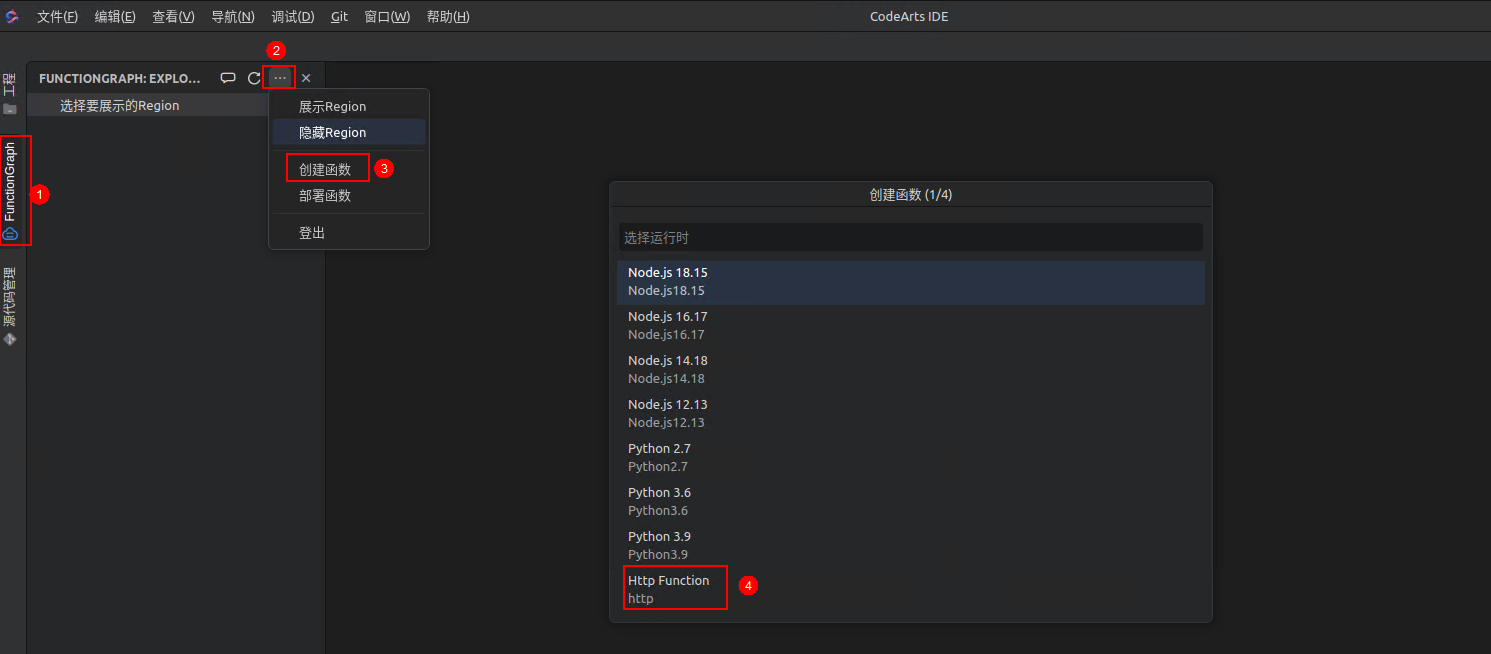The image size is (1491, 654).
Task: Focus the 选择运行时 runtime search field
Action: tap(910, 237)
